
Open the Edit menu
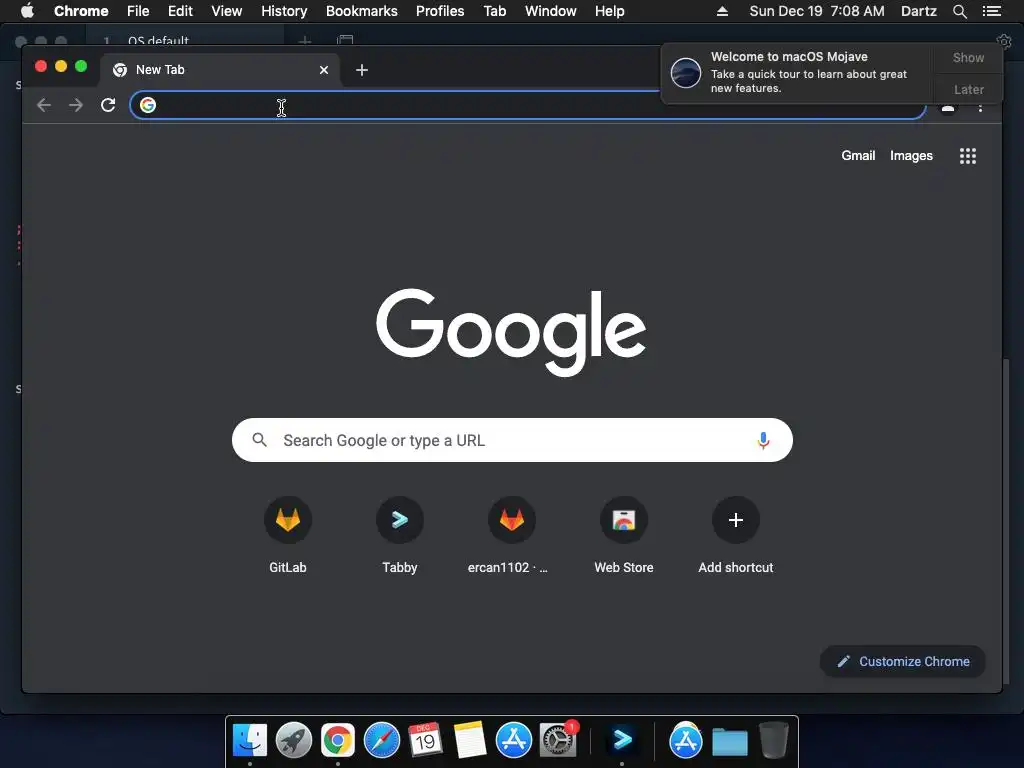pyautogui.click(x=180, y=11)
